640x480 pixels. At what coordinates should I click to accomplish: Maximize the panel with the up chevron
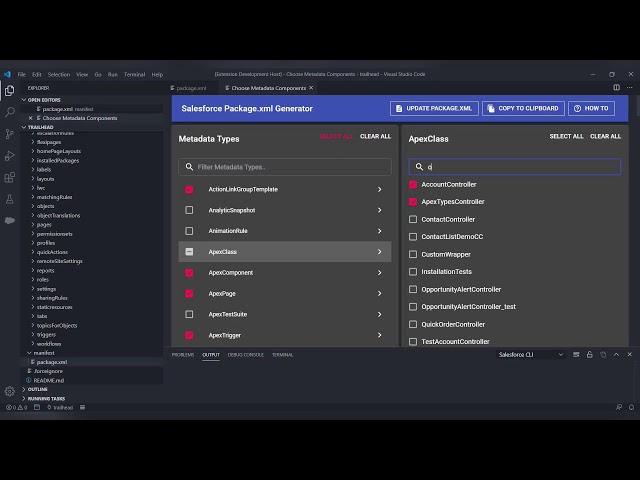click(x=616, y=355)
